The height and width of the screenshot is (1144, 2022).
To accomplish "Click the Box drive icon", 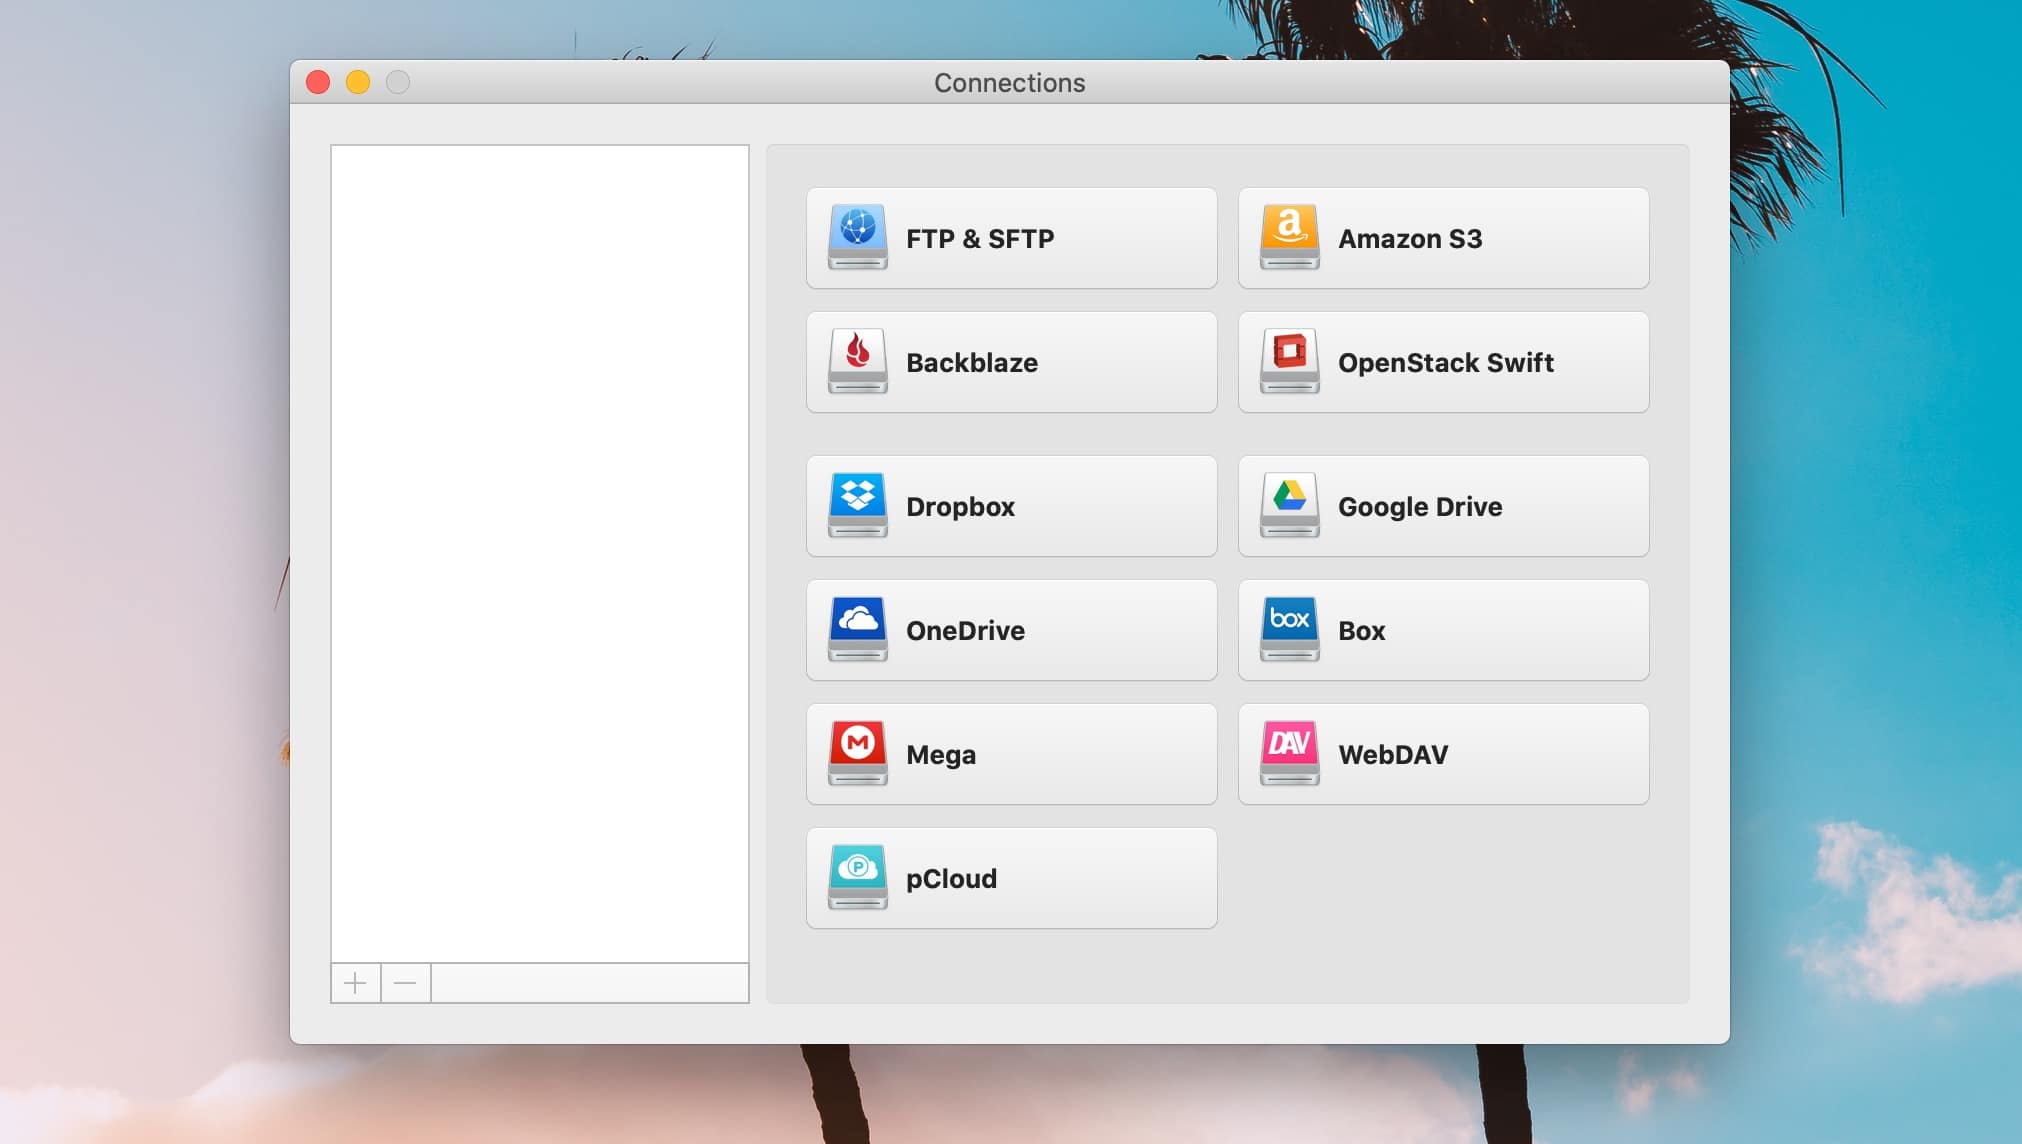I will [x=1288, y=630].
